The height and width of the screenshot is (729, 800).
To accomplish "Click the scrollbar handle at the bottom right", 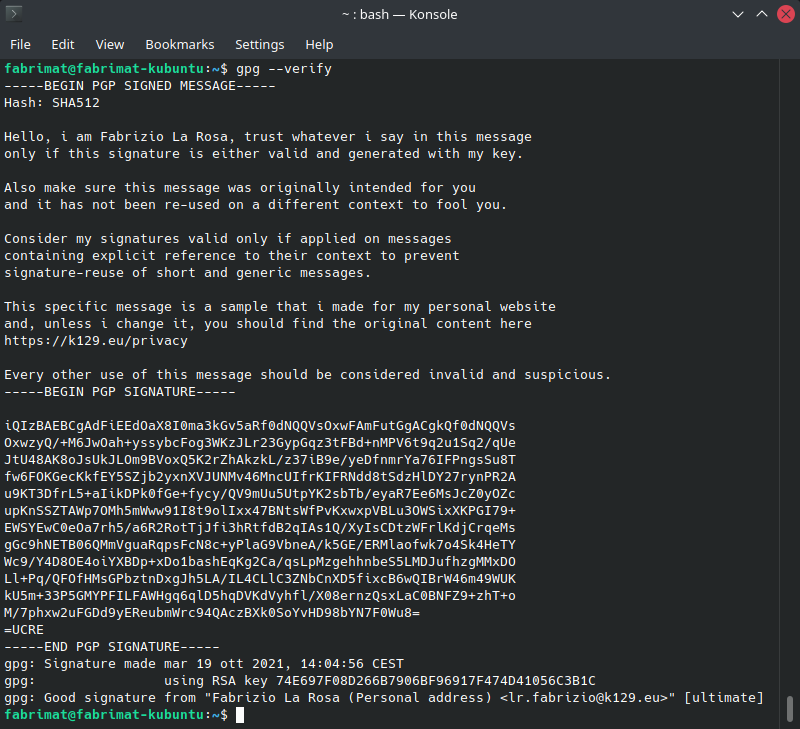I will click(790, 706).
